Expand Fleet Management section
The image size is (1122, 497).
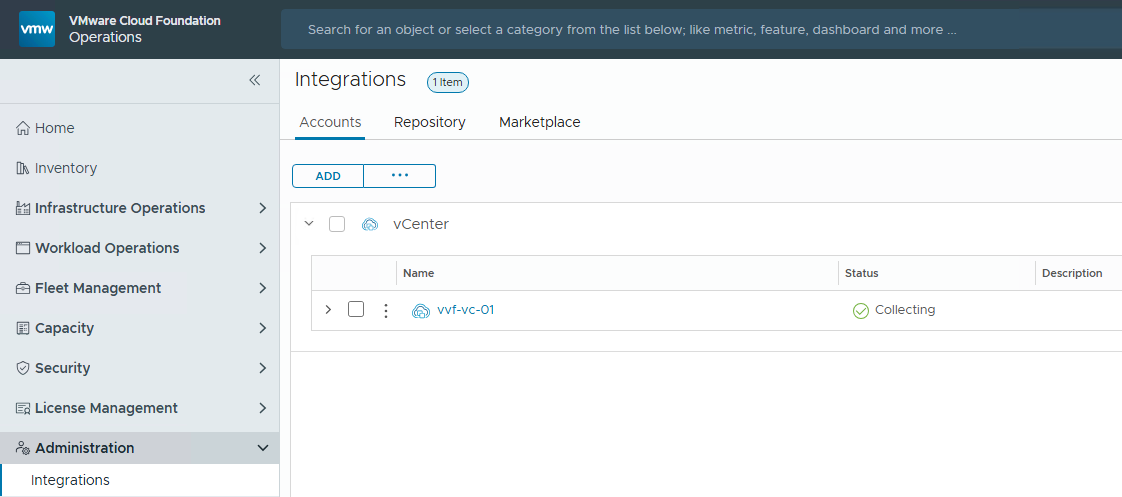(x=262, y=288)
